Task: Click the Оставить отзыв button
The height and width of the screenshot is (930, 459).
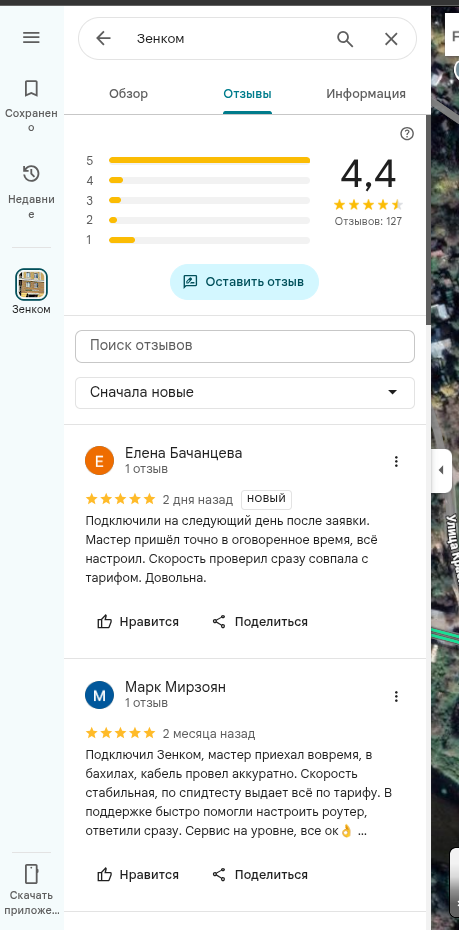Action: 244,282
